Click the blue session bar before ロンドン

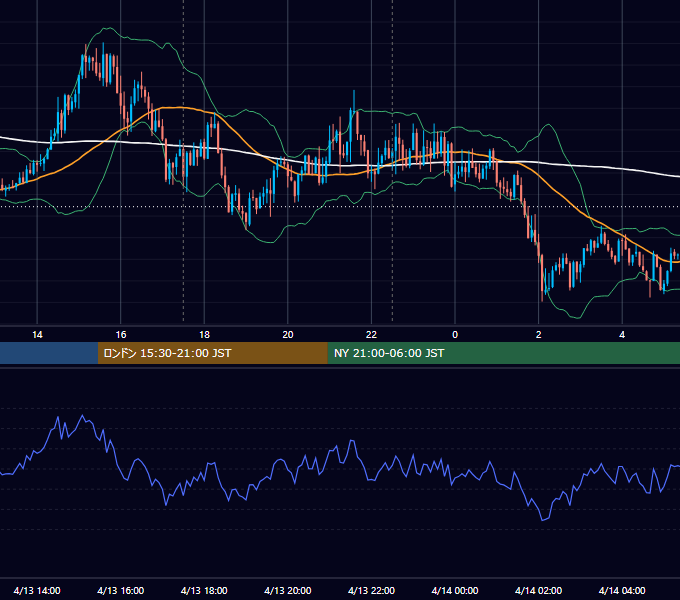[x=49, y=353]
